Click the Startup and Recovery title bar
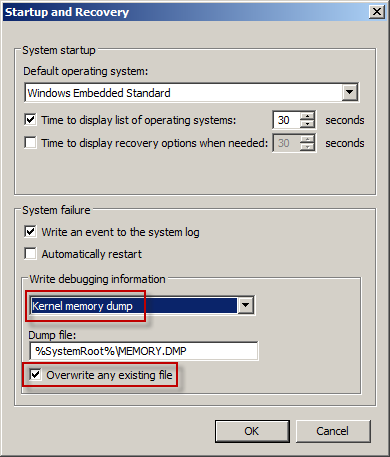 click(187, 12)
